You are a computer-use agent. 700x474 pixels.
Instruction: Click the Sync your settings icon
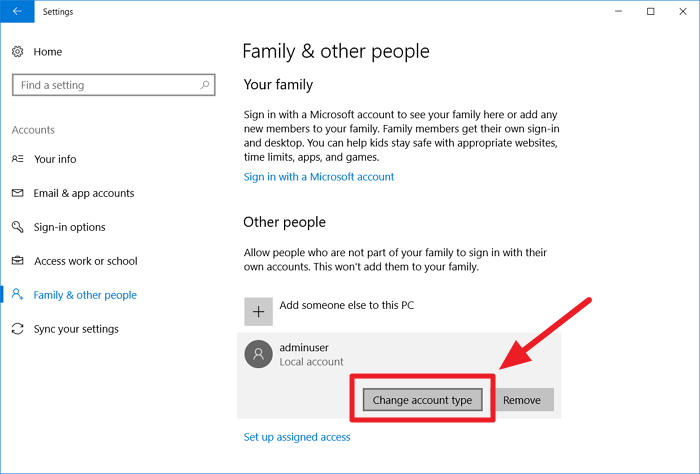(18, 329)
